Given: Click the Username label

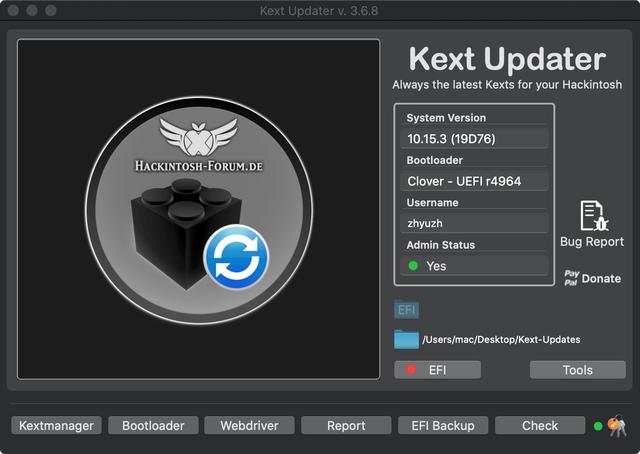Looking at the screenshot, I should [x=433, y=203].
